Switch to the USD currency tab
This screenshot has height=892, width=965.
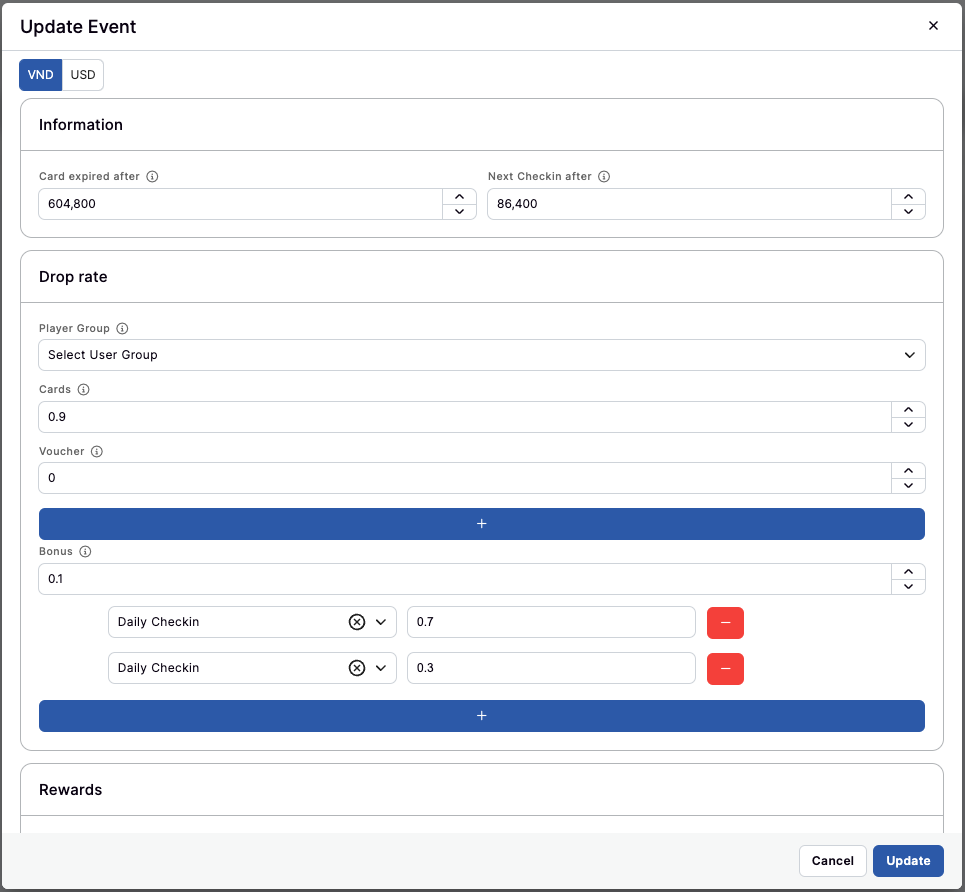click(83, 75)
